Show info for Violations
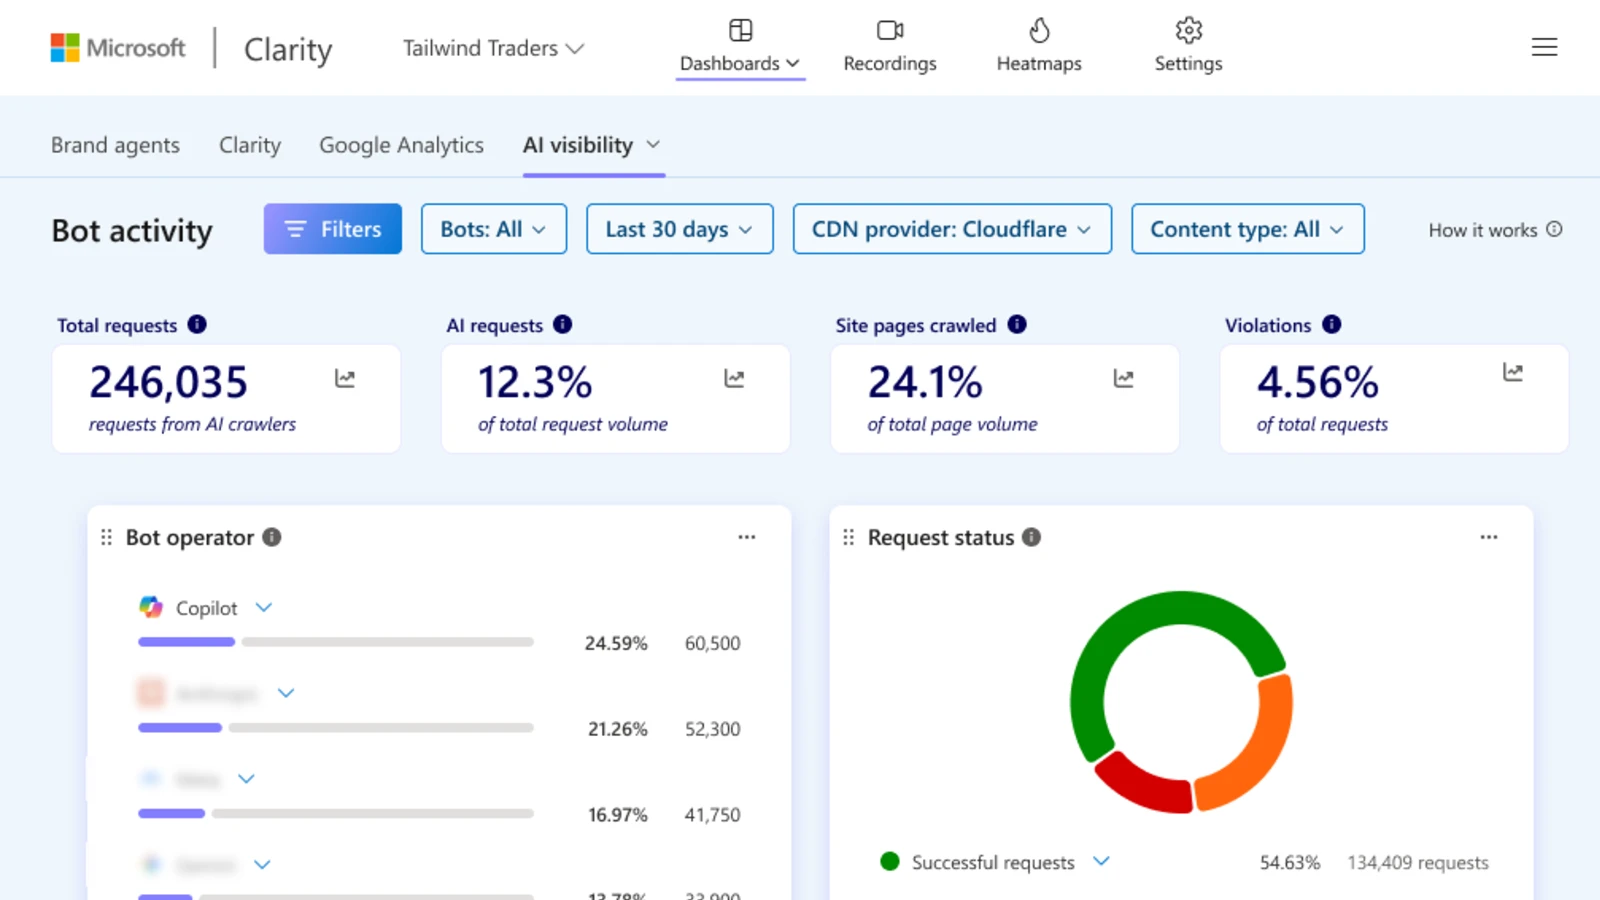Viewport: 1600px width, 900px height. [1332, 324]
